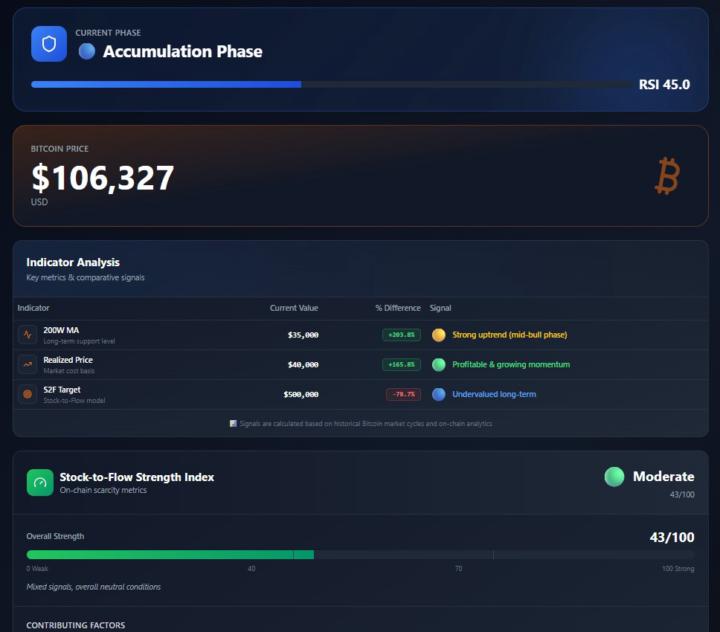The height and width of the screenshot is (632, 720).
Task: Click the S2F Target indicator name
Action: (62, 389)
